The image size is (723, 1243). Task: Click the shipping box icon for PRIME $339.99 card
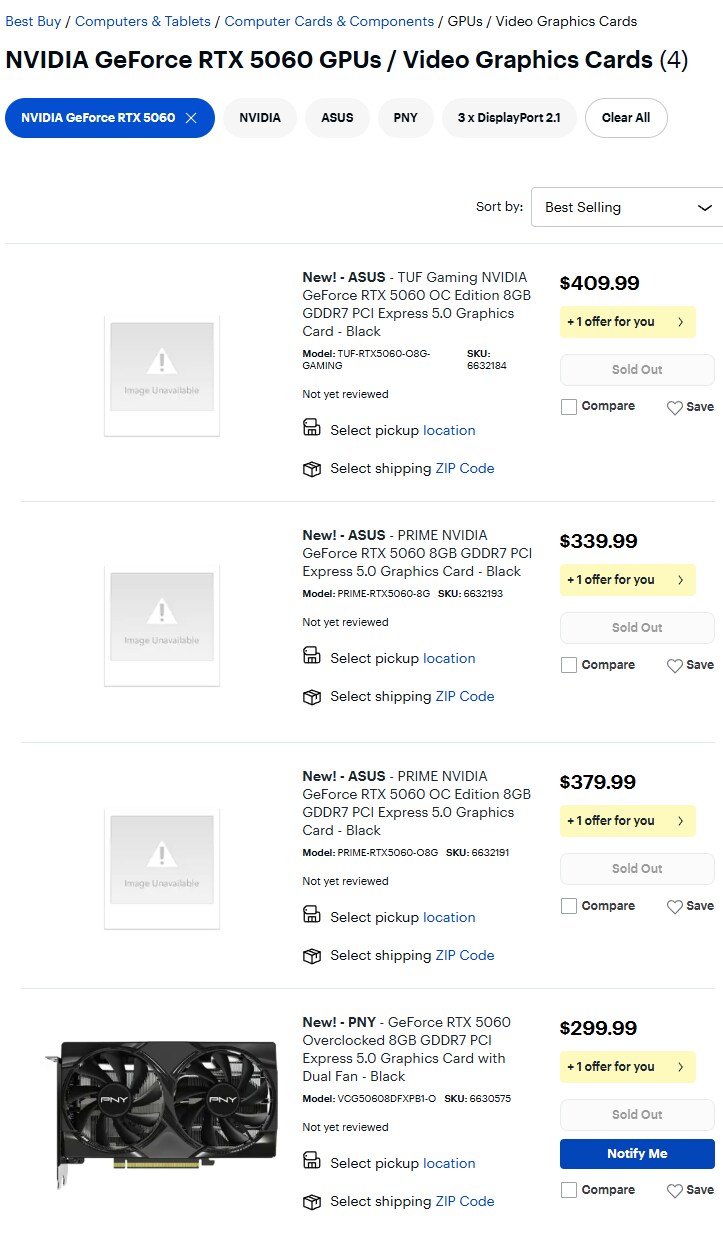(x=311, y=696)
